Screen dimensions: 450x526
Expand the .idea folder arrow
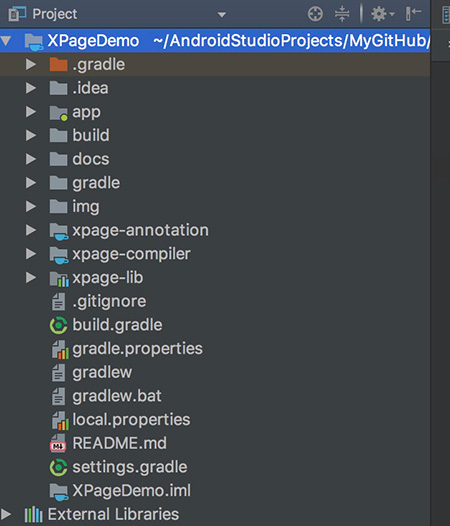pyautogui.click(x=31, y=88)
